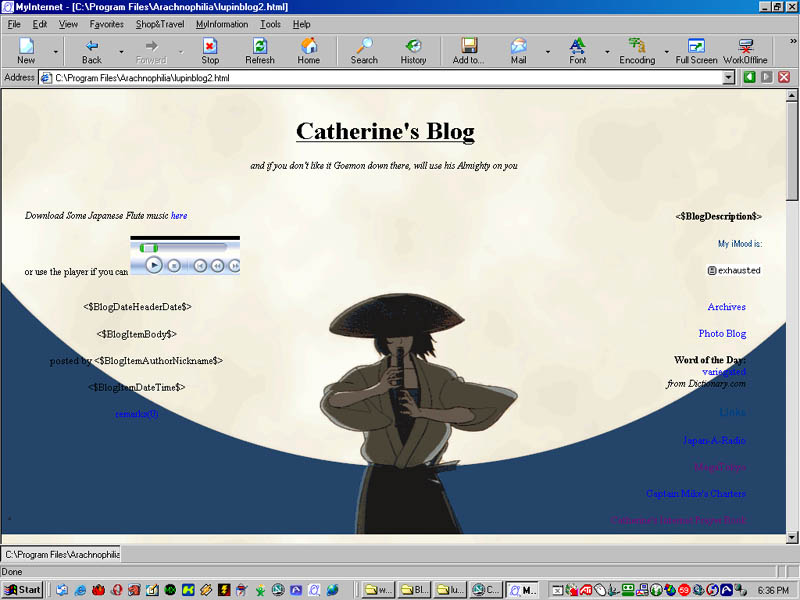Open the Mail button dropdown arrow
The image size is (800, 600).
click(x=548, y=52)
